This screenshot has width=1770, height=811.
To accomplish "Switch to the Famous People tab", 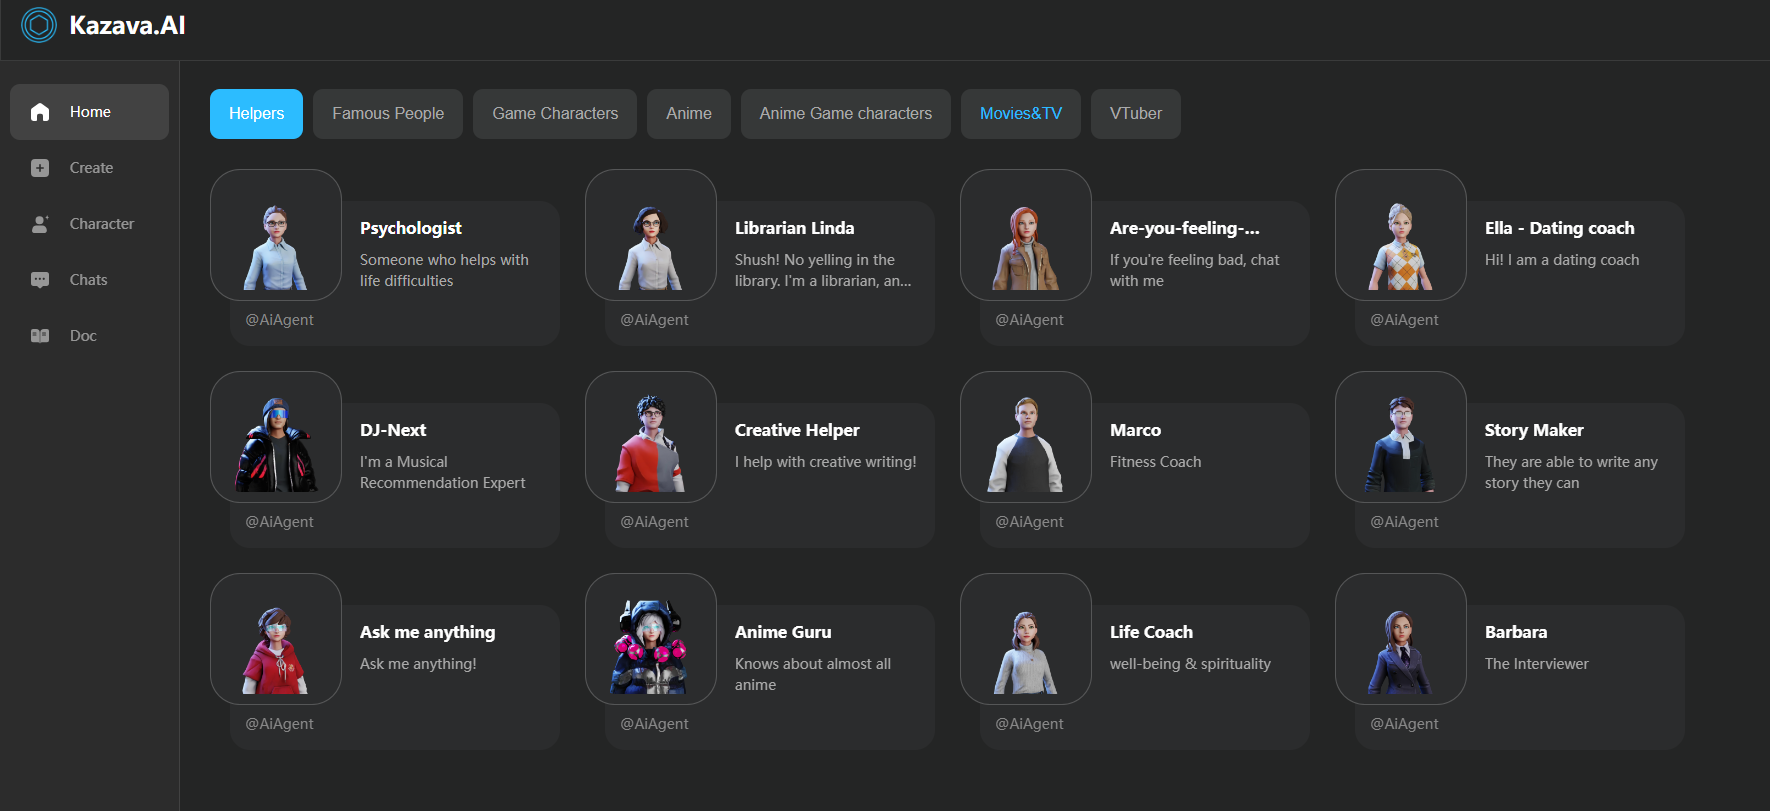I will [388, 114].
